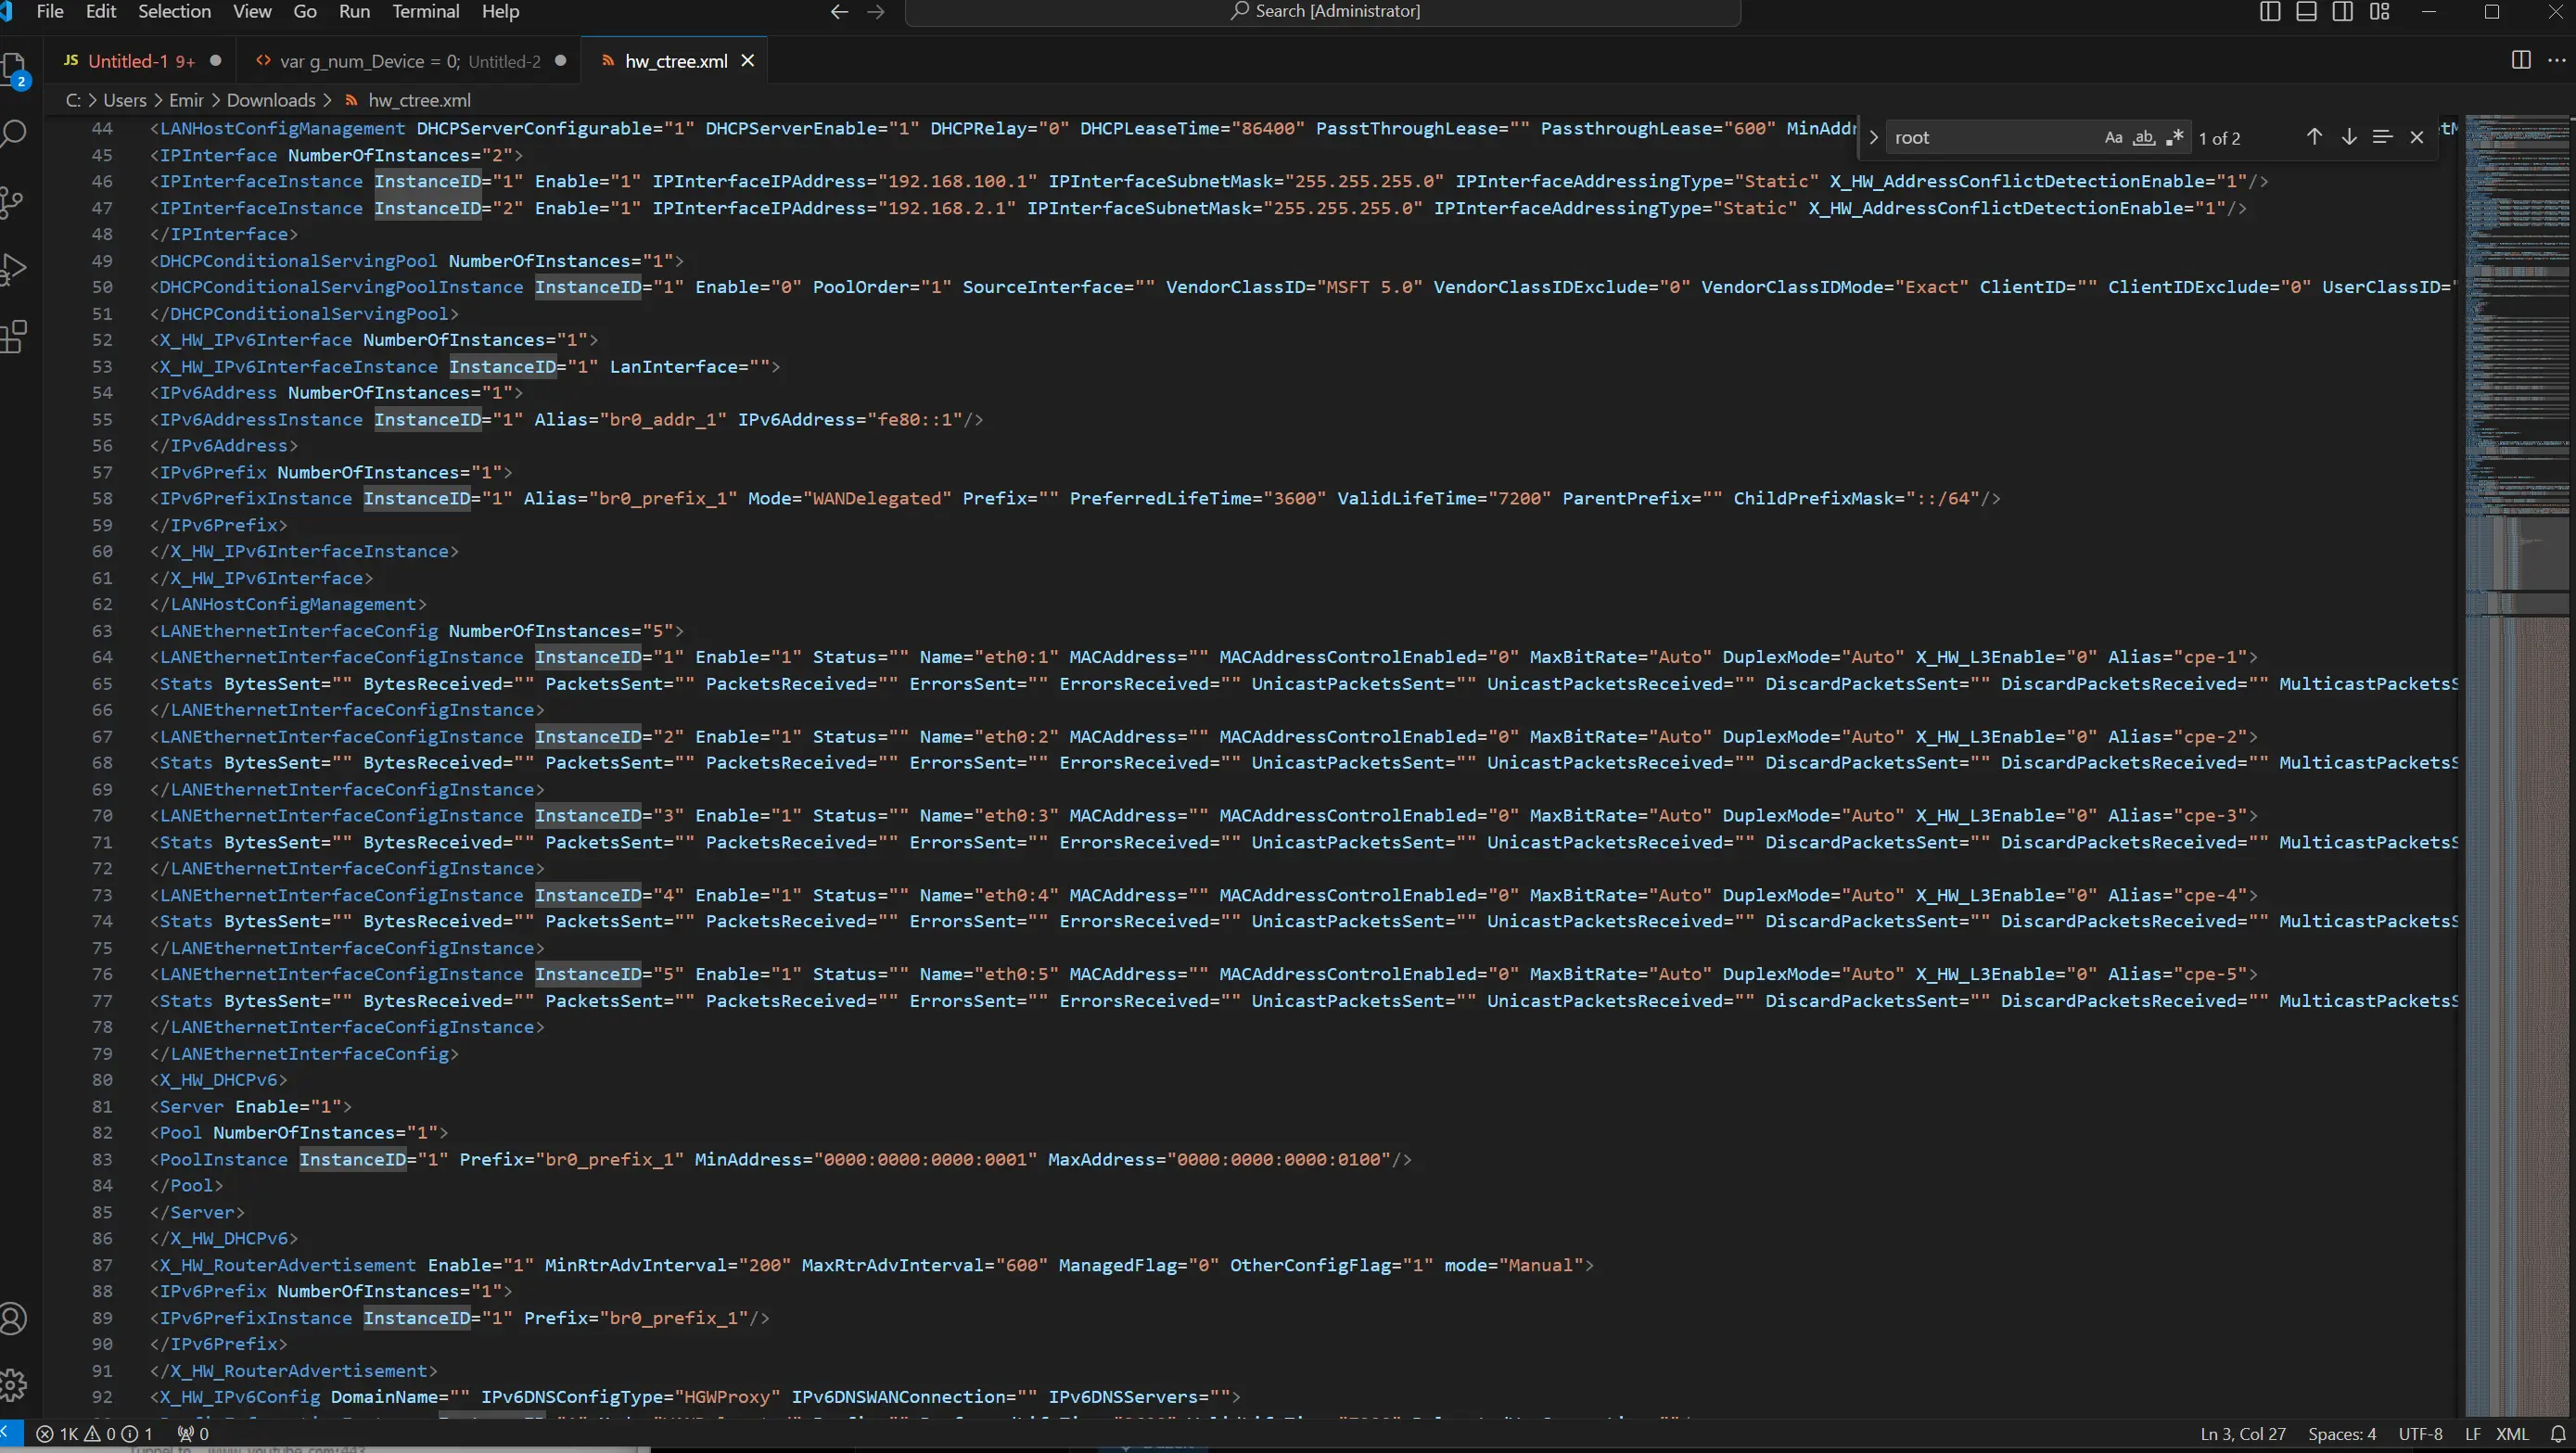
Task: Open the Run menu
Action: 354,12
